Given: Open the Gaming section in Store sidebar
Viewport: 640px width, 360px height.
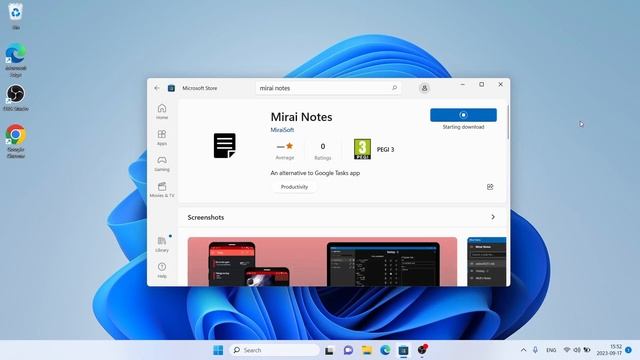Looking at the screenshot, I should coord(162,164).
